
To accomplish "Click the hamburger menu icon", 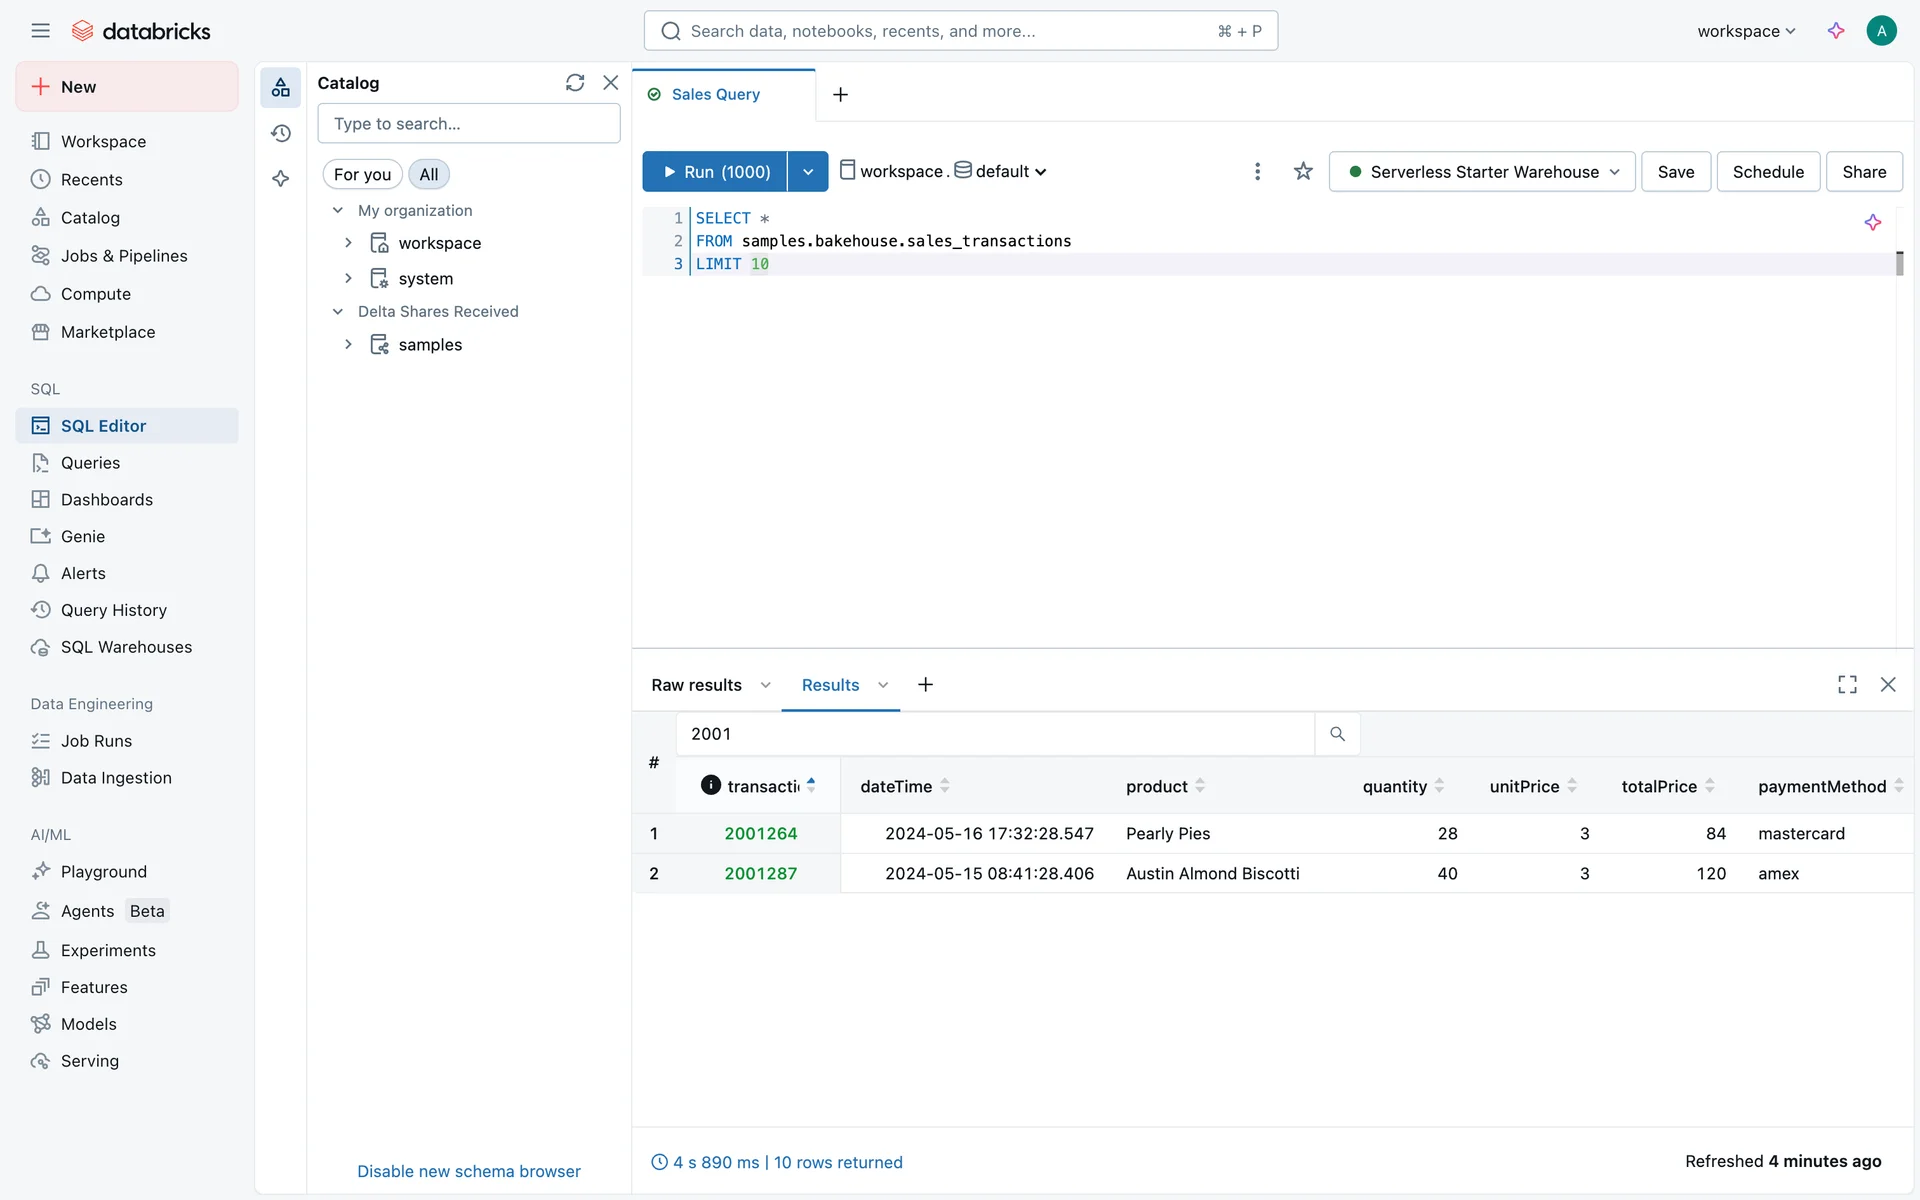I will tap(40, 31).
